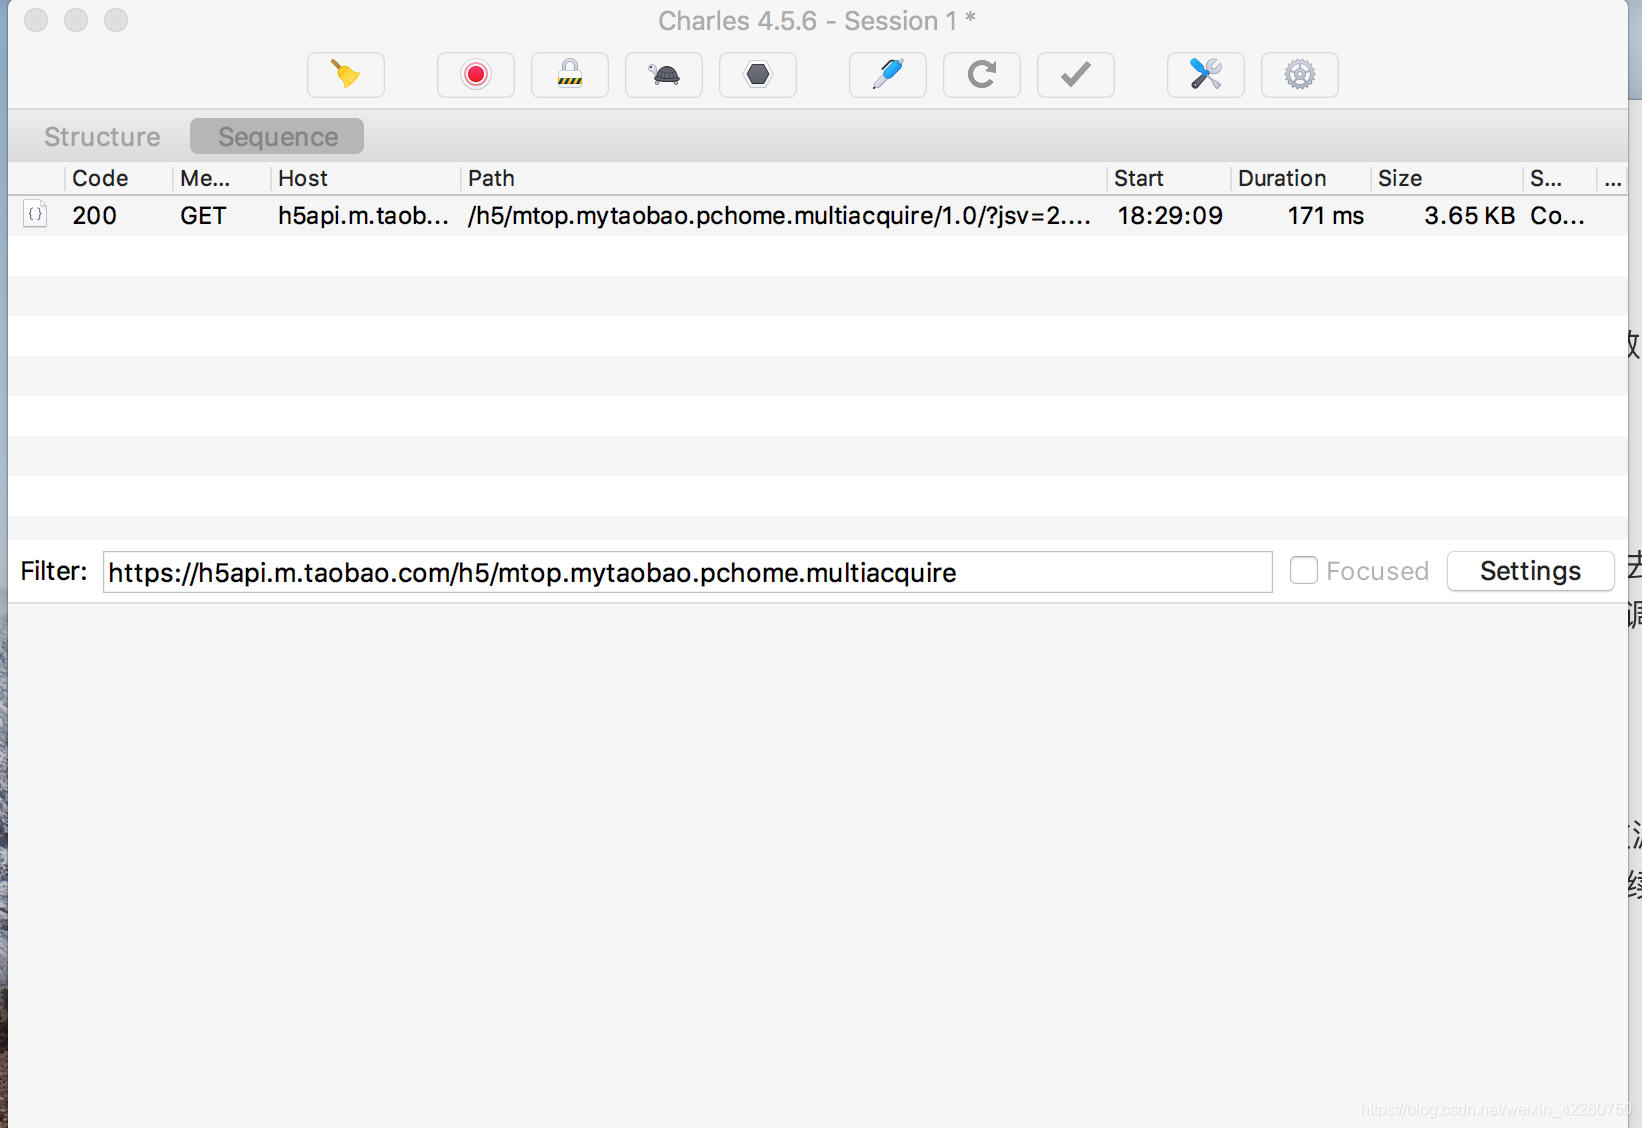Viewport: 1642px width, 1128px height.
Task: Sort by the Start column header
Action: [1169, 178]
